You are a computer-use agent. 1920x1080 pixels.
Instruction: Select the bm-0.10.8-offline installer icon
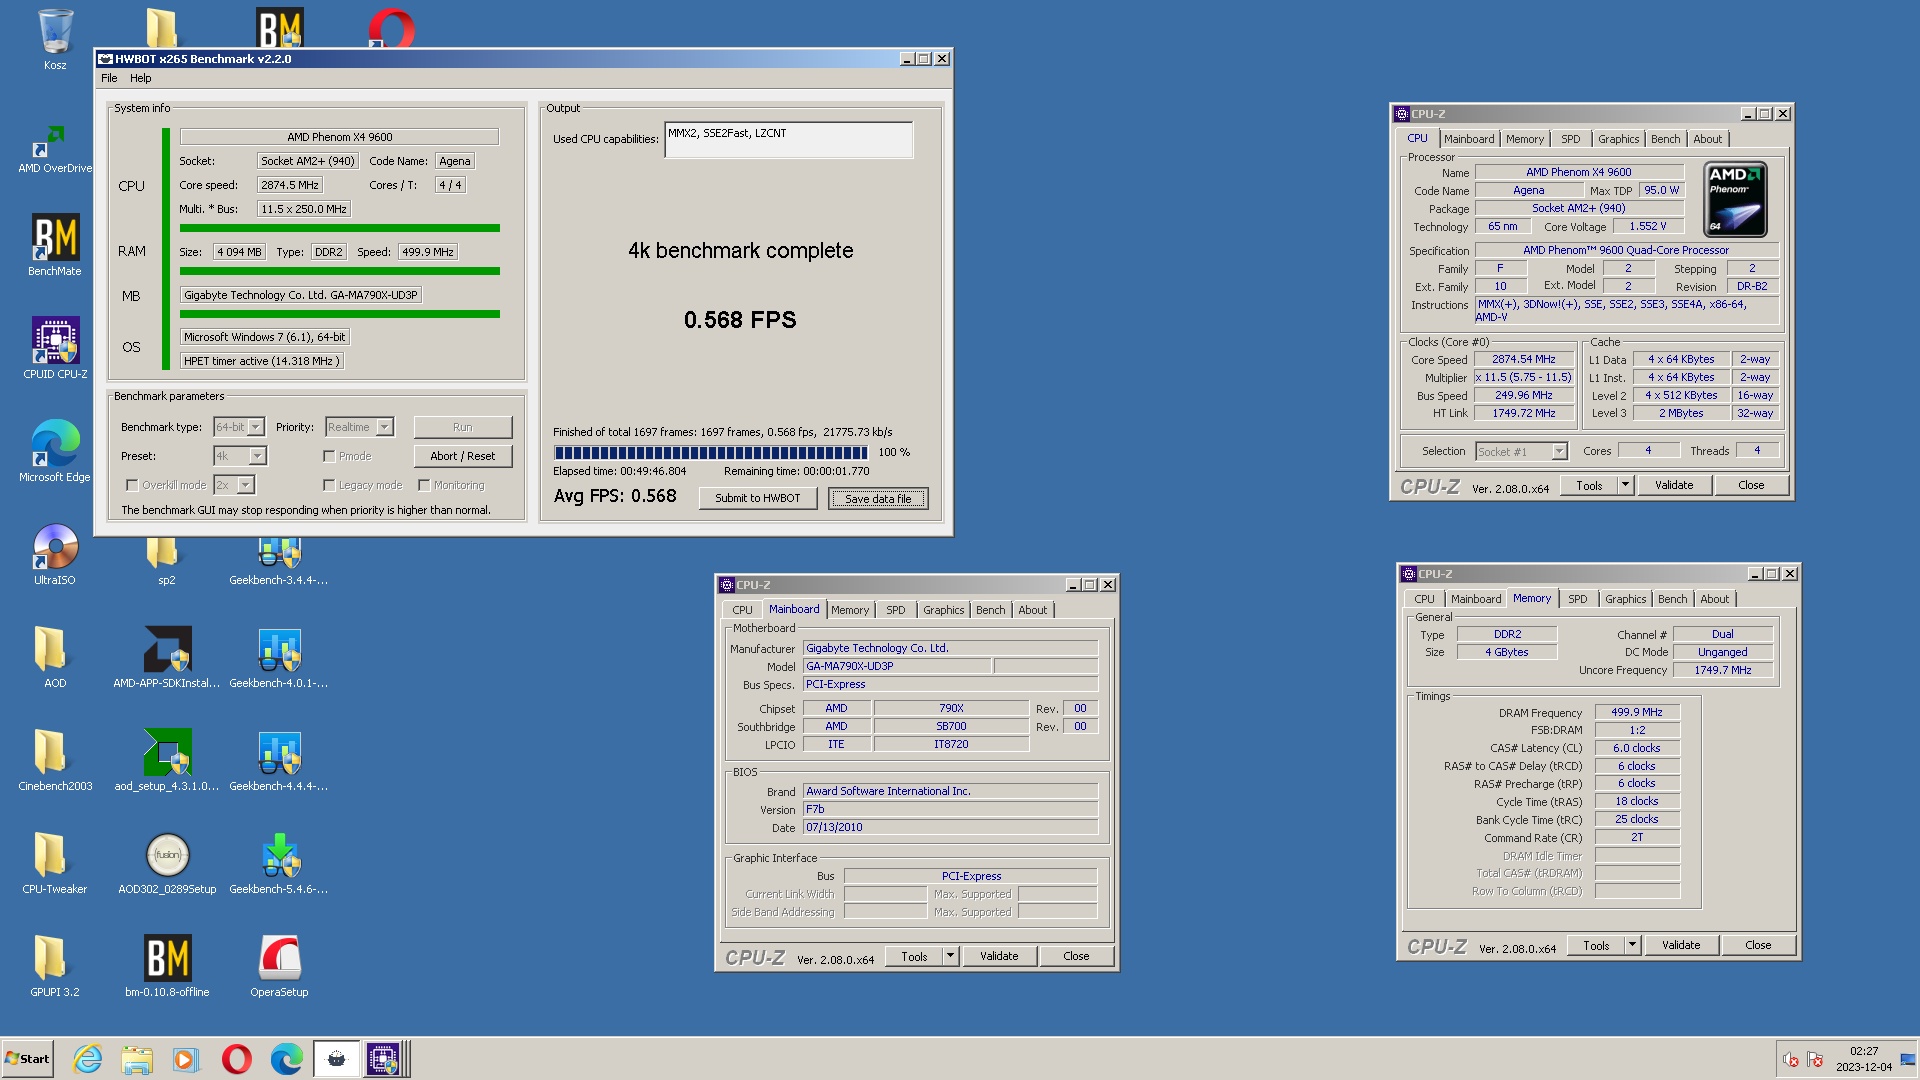[167, 966]
